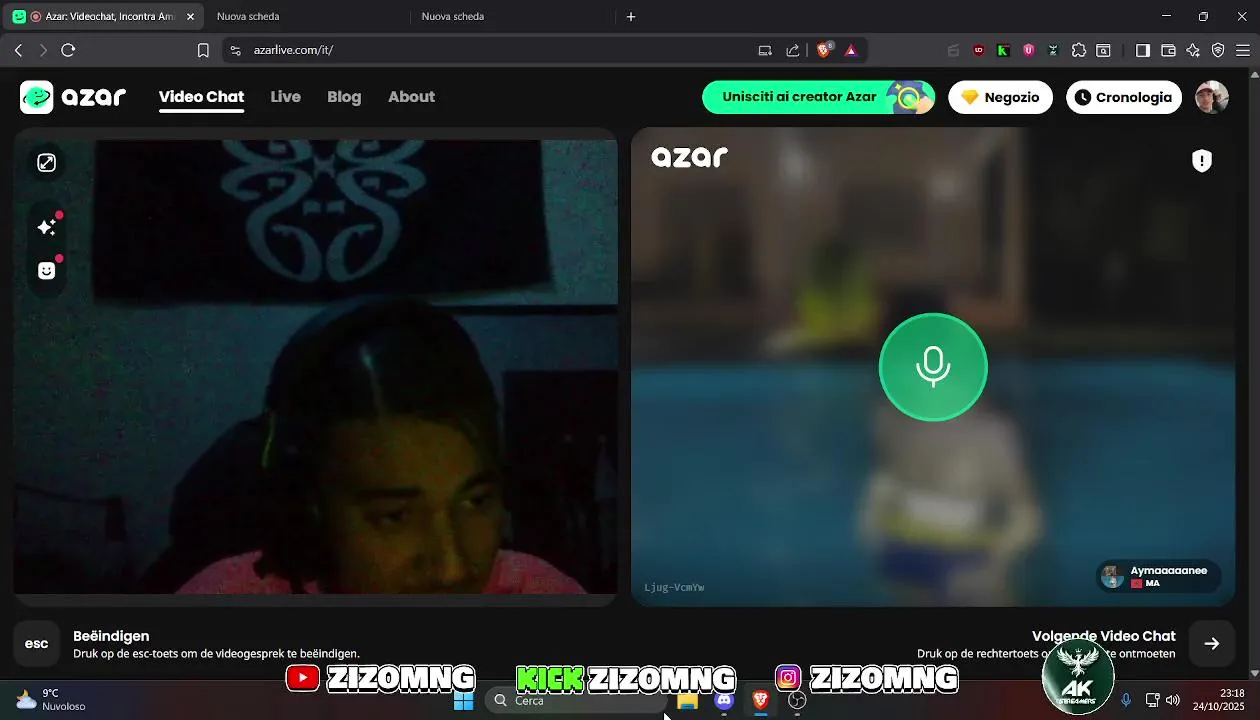Image resolution: width=1260 pixels, height=720 pixels.
Task: Select the Video Chat tab
Action: coord(201,97)
